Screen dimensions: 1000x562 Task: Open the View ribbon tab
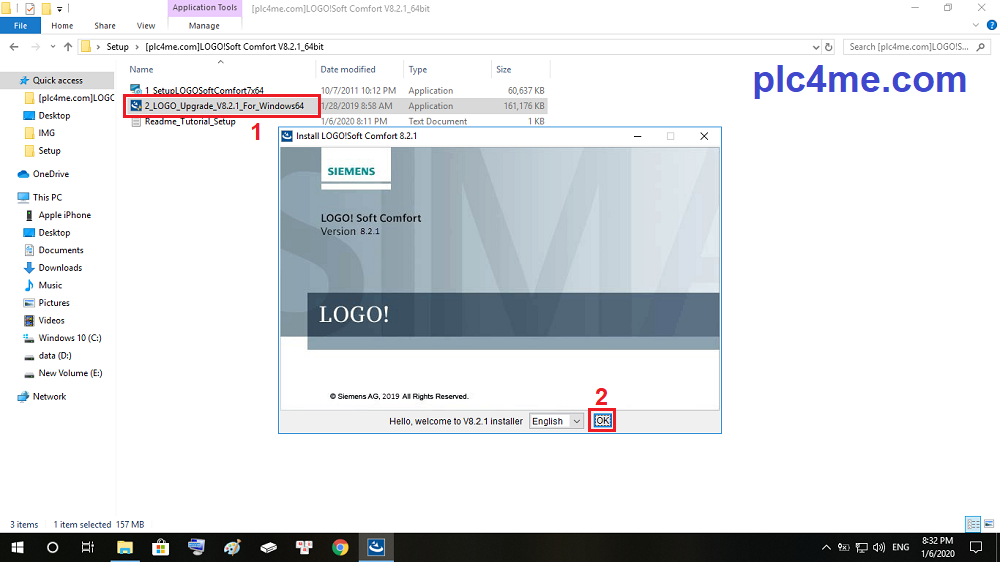146,25
